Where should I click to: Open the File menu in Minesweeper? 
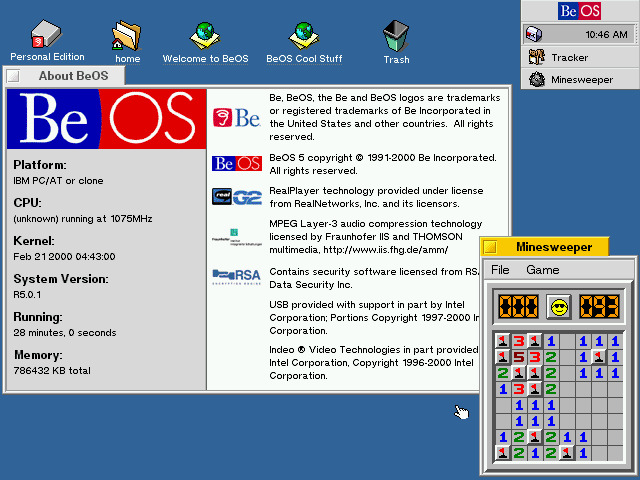pyautogui.click(x=500, y=270)
